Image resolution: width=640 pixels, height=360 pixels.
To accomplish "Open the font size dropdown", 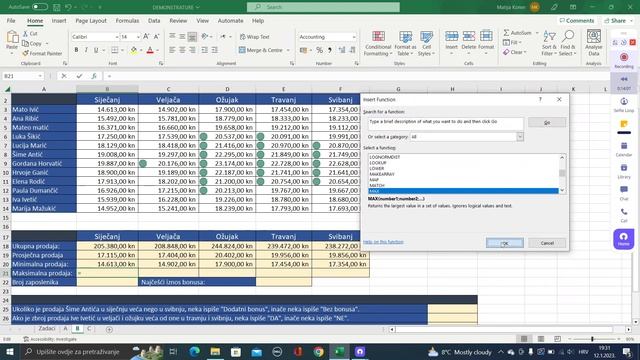I will [138, 37].
